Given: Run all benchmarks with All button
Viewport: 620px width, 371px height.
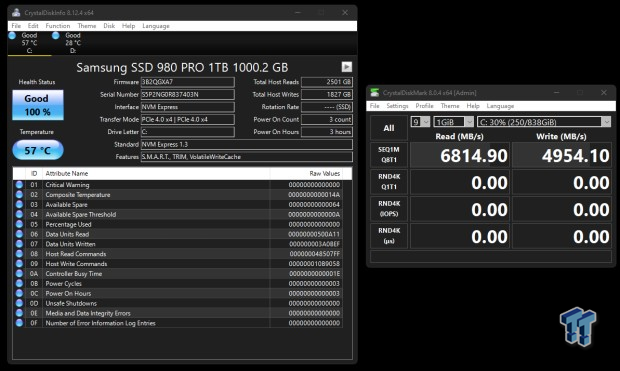Looking at the screenshot, I should coord(389,128).
